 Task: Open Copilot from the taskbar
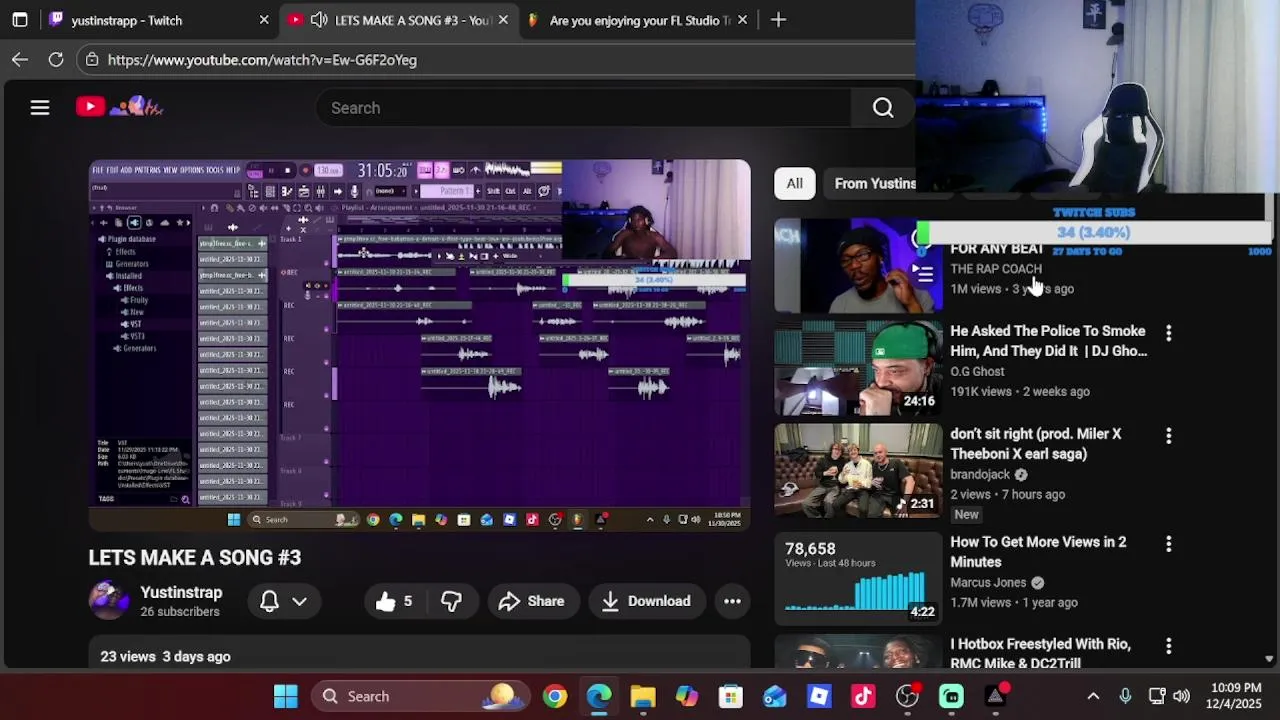point(687,696)
